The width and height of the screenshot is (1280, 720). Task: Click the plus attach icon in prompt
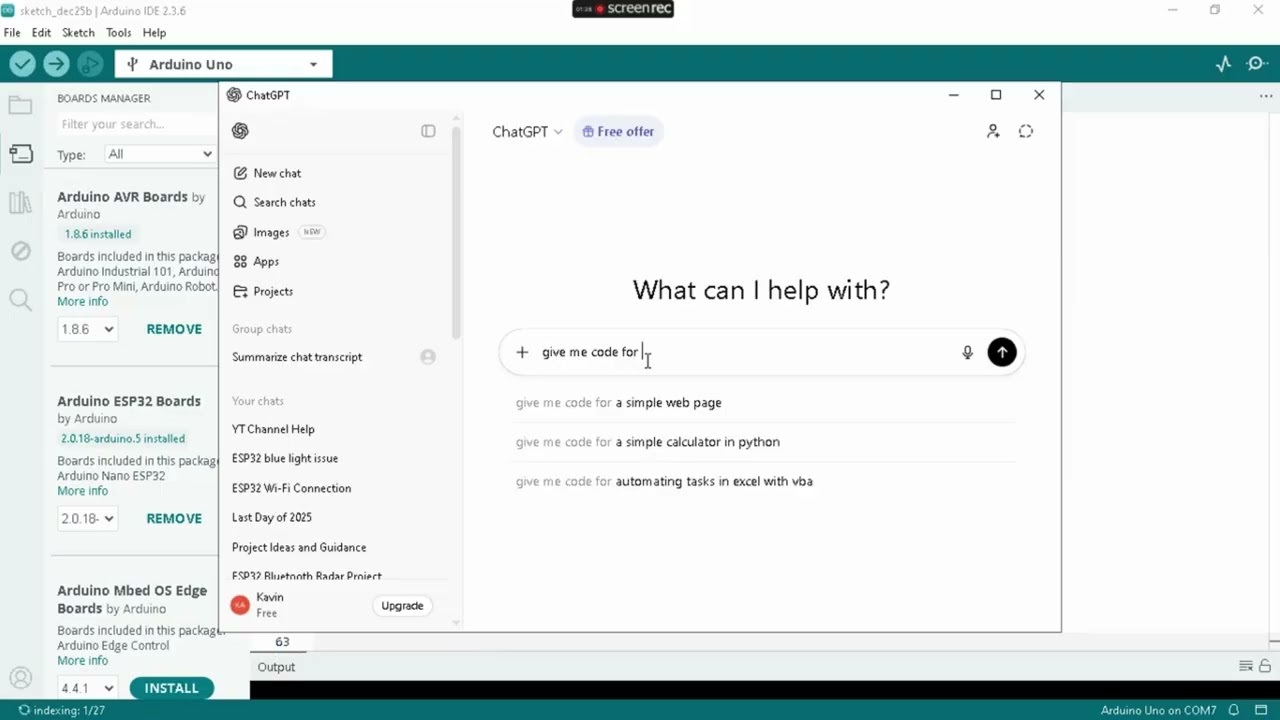(522, 352)
